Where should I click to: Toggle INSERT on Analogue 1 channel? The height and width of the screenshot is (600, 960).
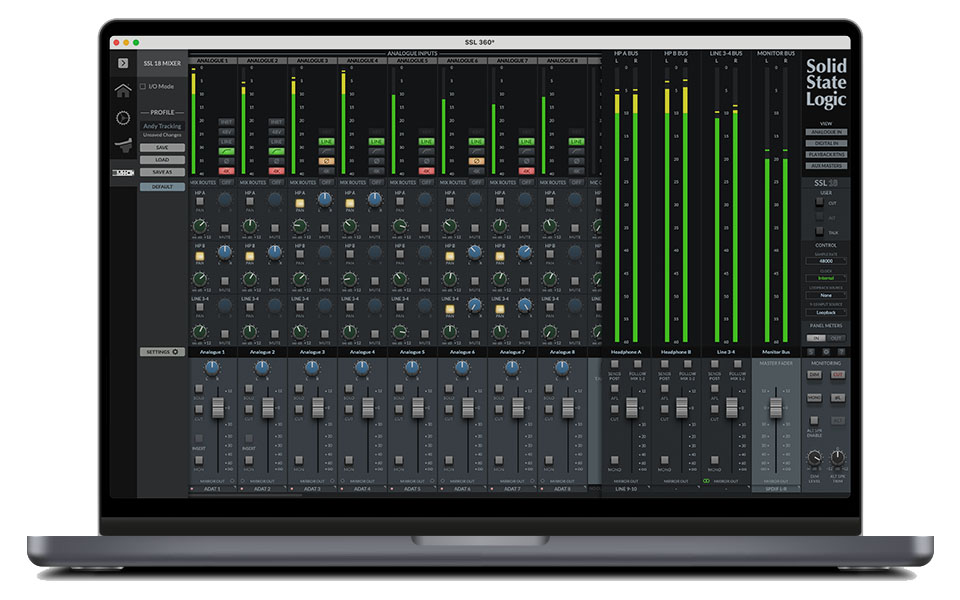[x=199, y=438]
